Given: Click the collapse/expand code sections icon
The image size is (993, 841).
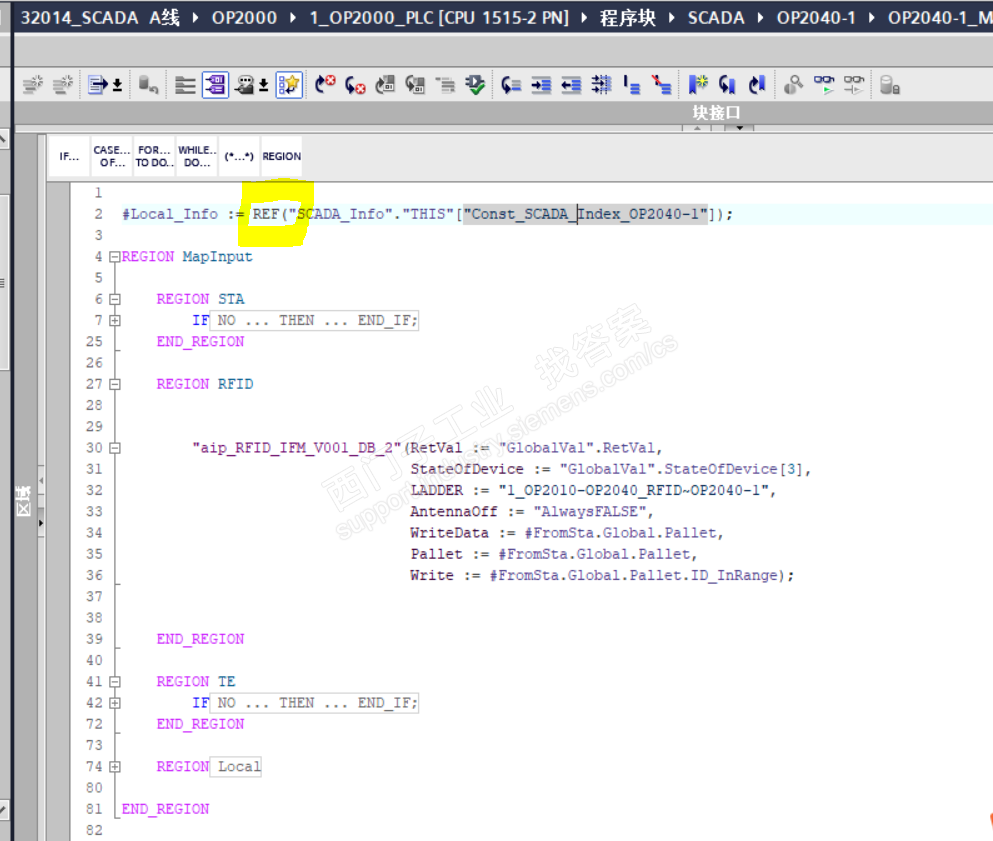Looking at the screenshot, I should point(185,84).
